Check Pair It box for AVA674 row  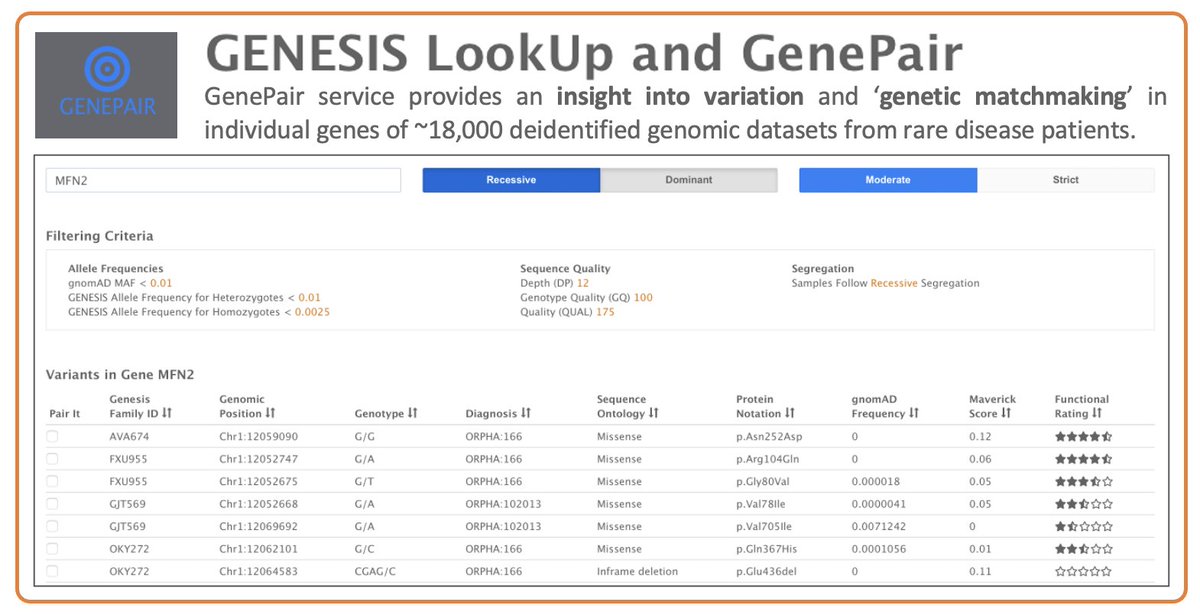(52, 436)
